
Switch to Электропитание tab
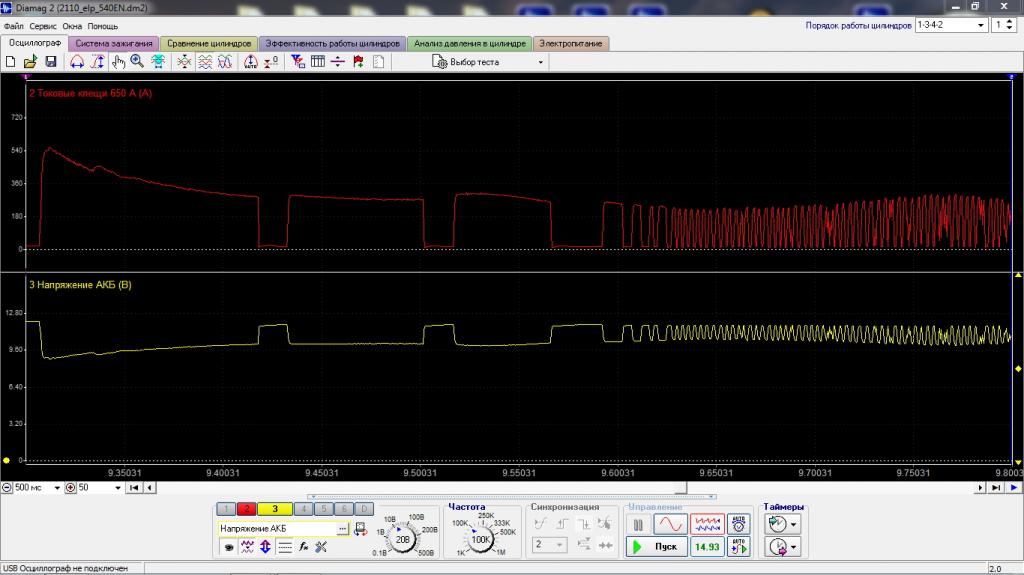tap(571, 43)
